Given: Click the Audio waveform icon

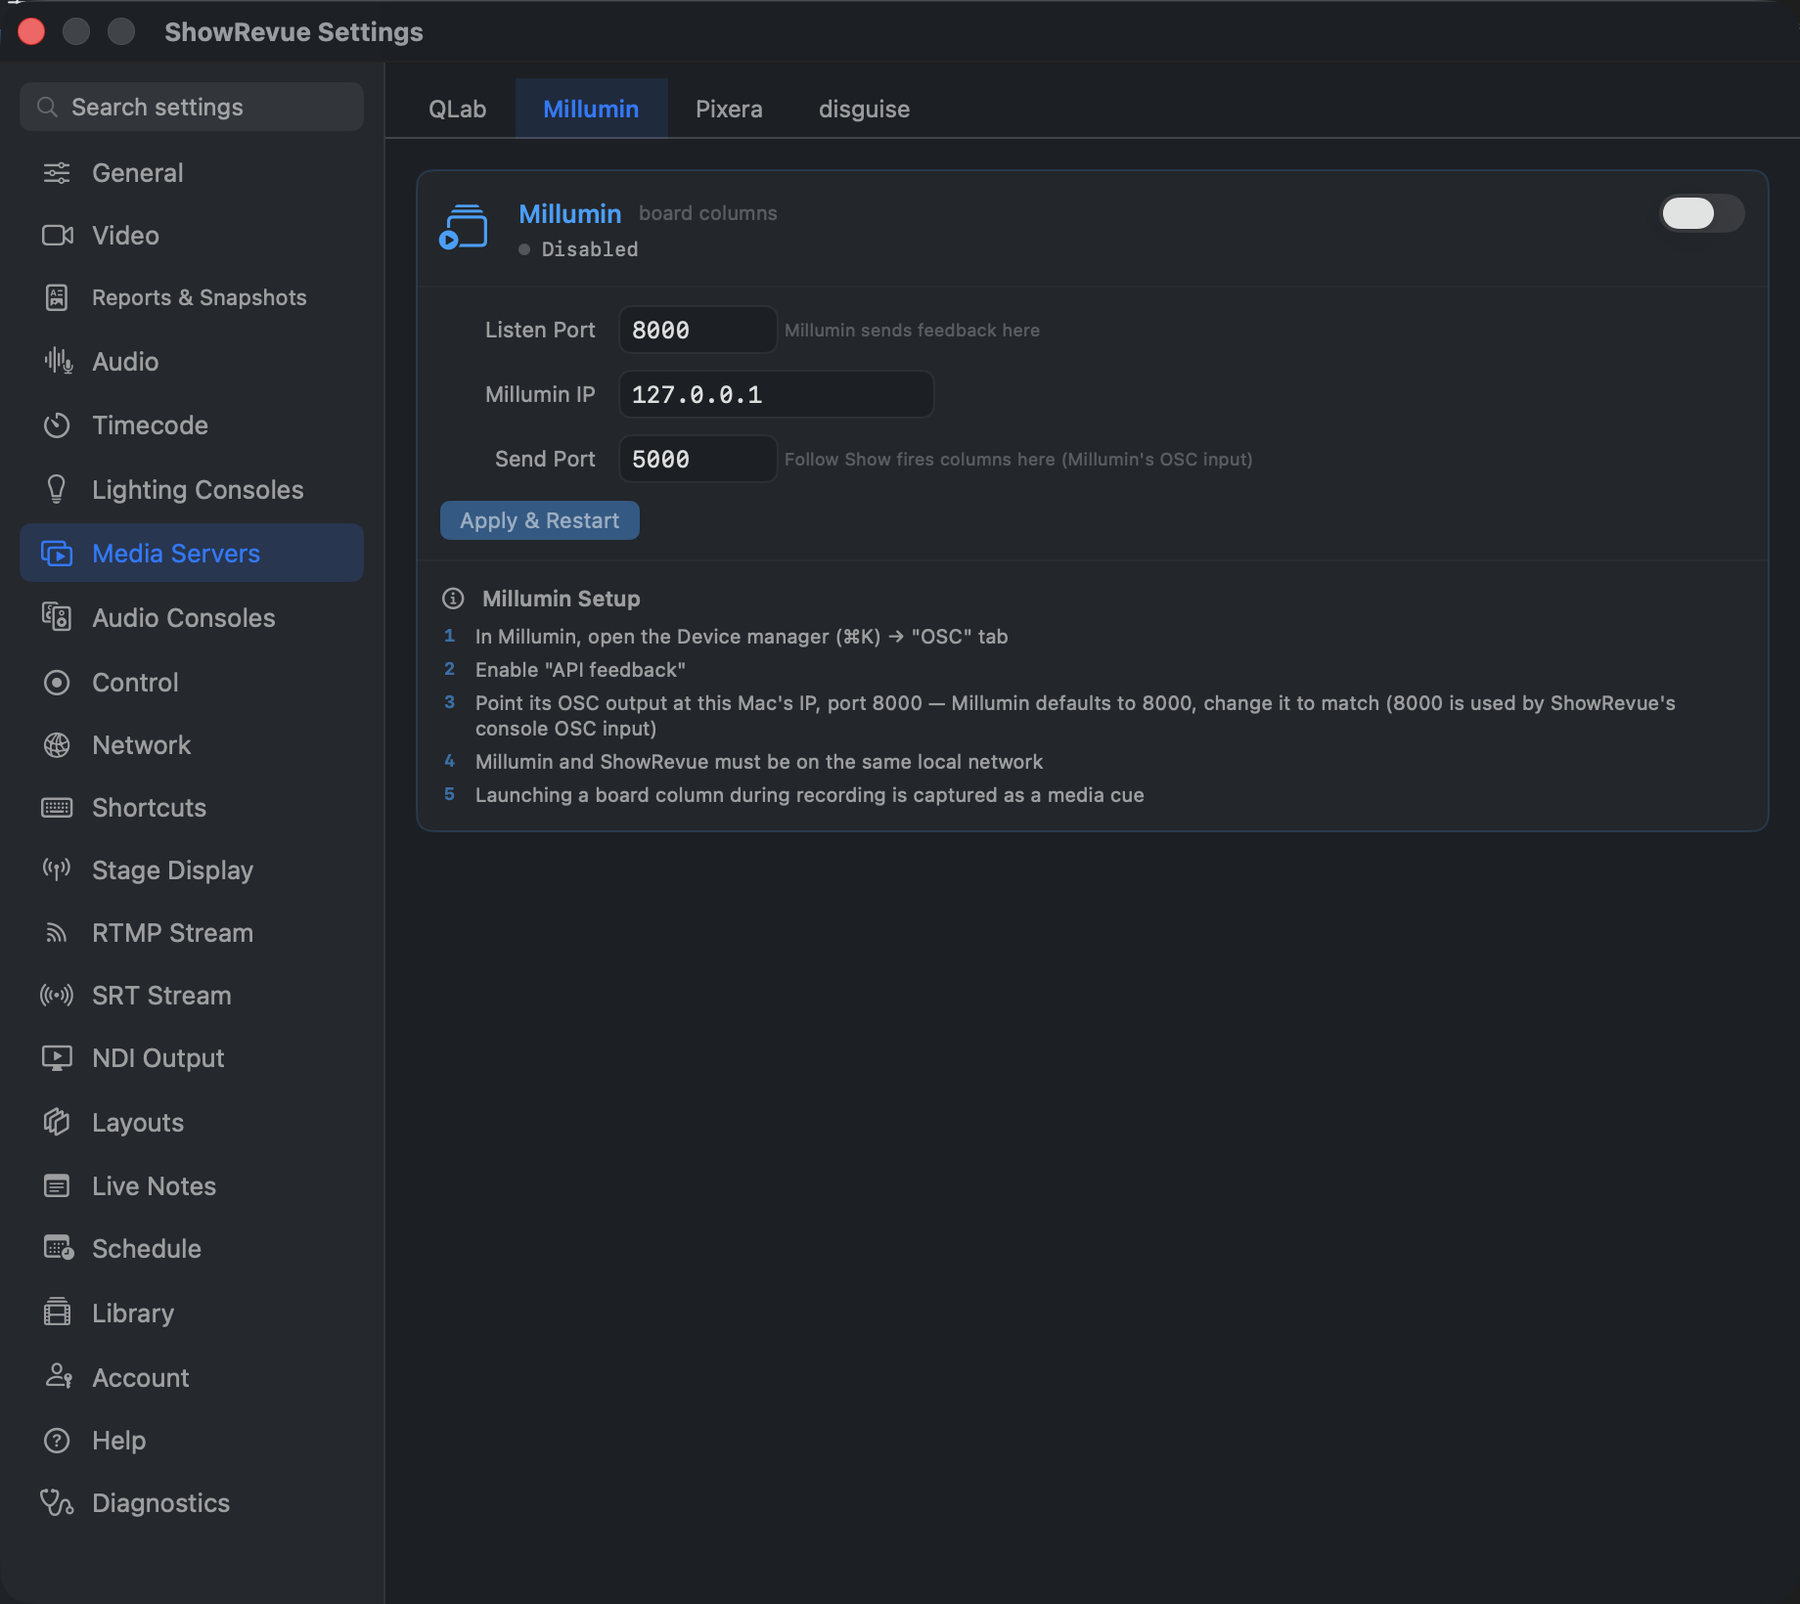Looking at the screenshot, I should [58, 361].
